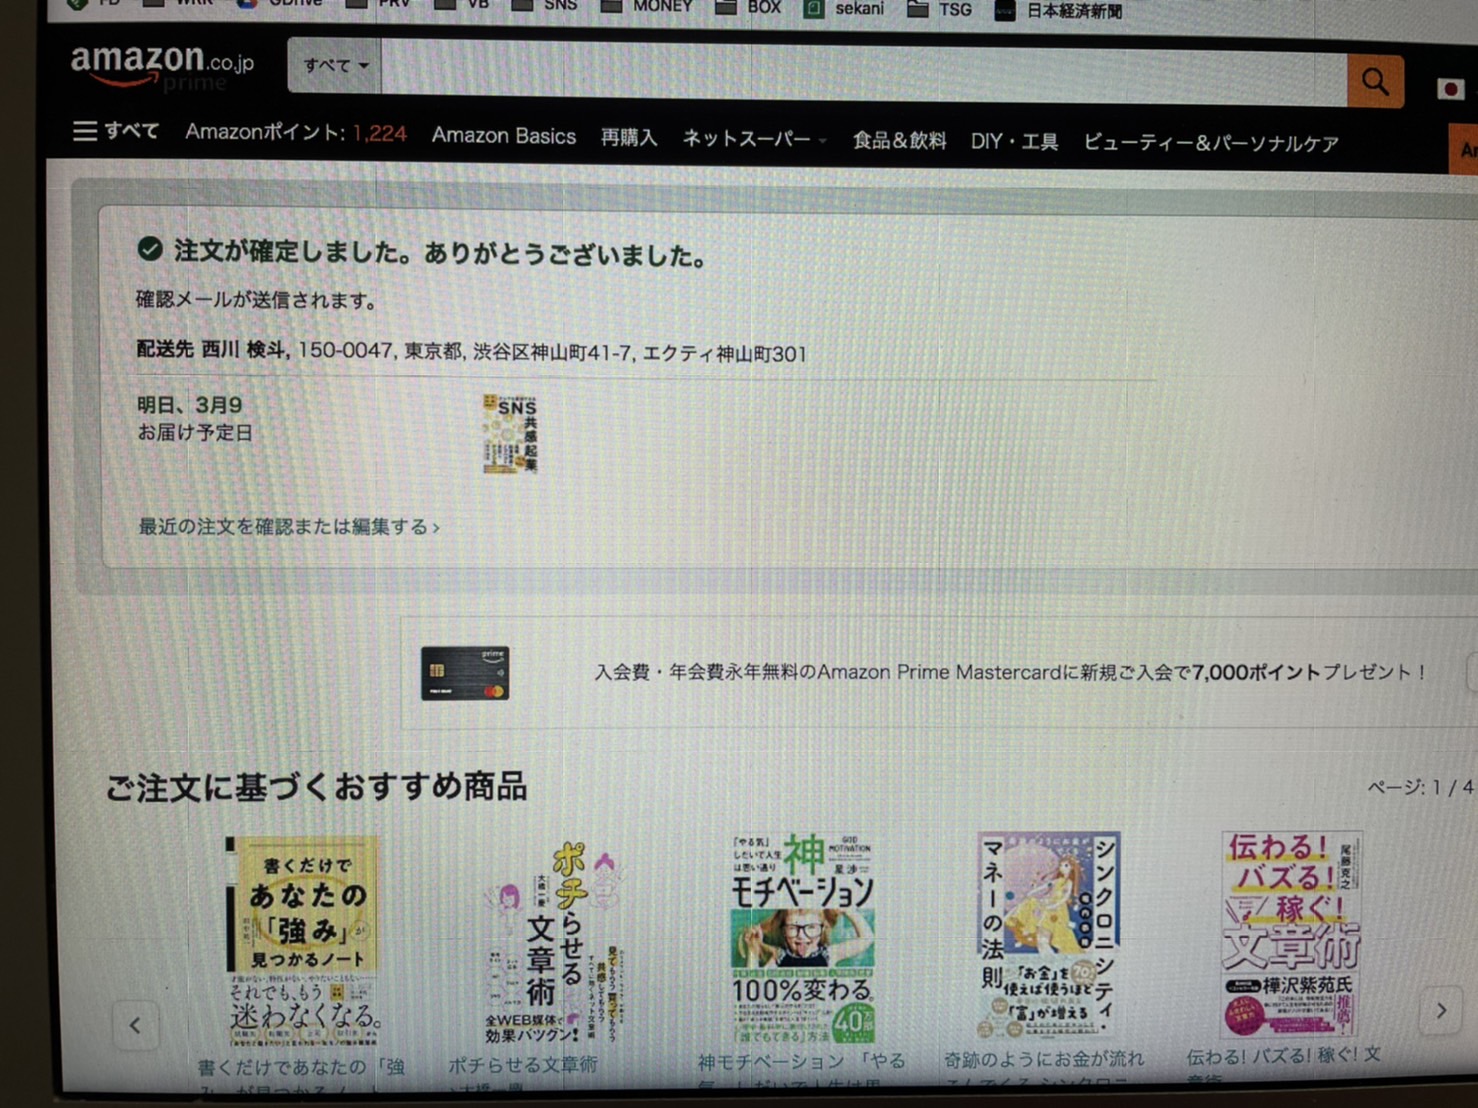This screenshot has height=1108, width=1478.
Task: Click the green order confirmed checkmark icon
Action: point(150,248)
